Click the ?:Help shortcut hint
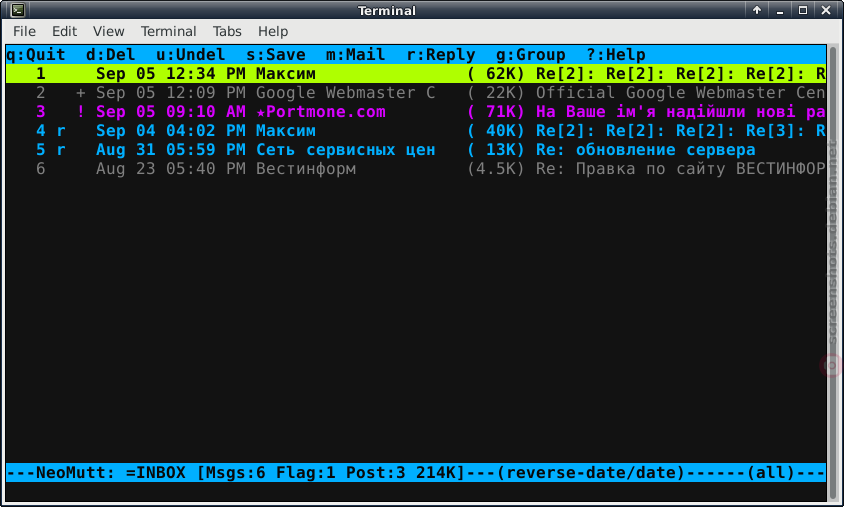The image size is (844, 507). [616, 55]
